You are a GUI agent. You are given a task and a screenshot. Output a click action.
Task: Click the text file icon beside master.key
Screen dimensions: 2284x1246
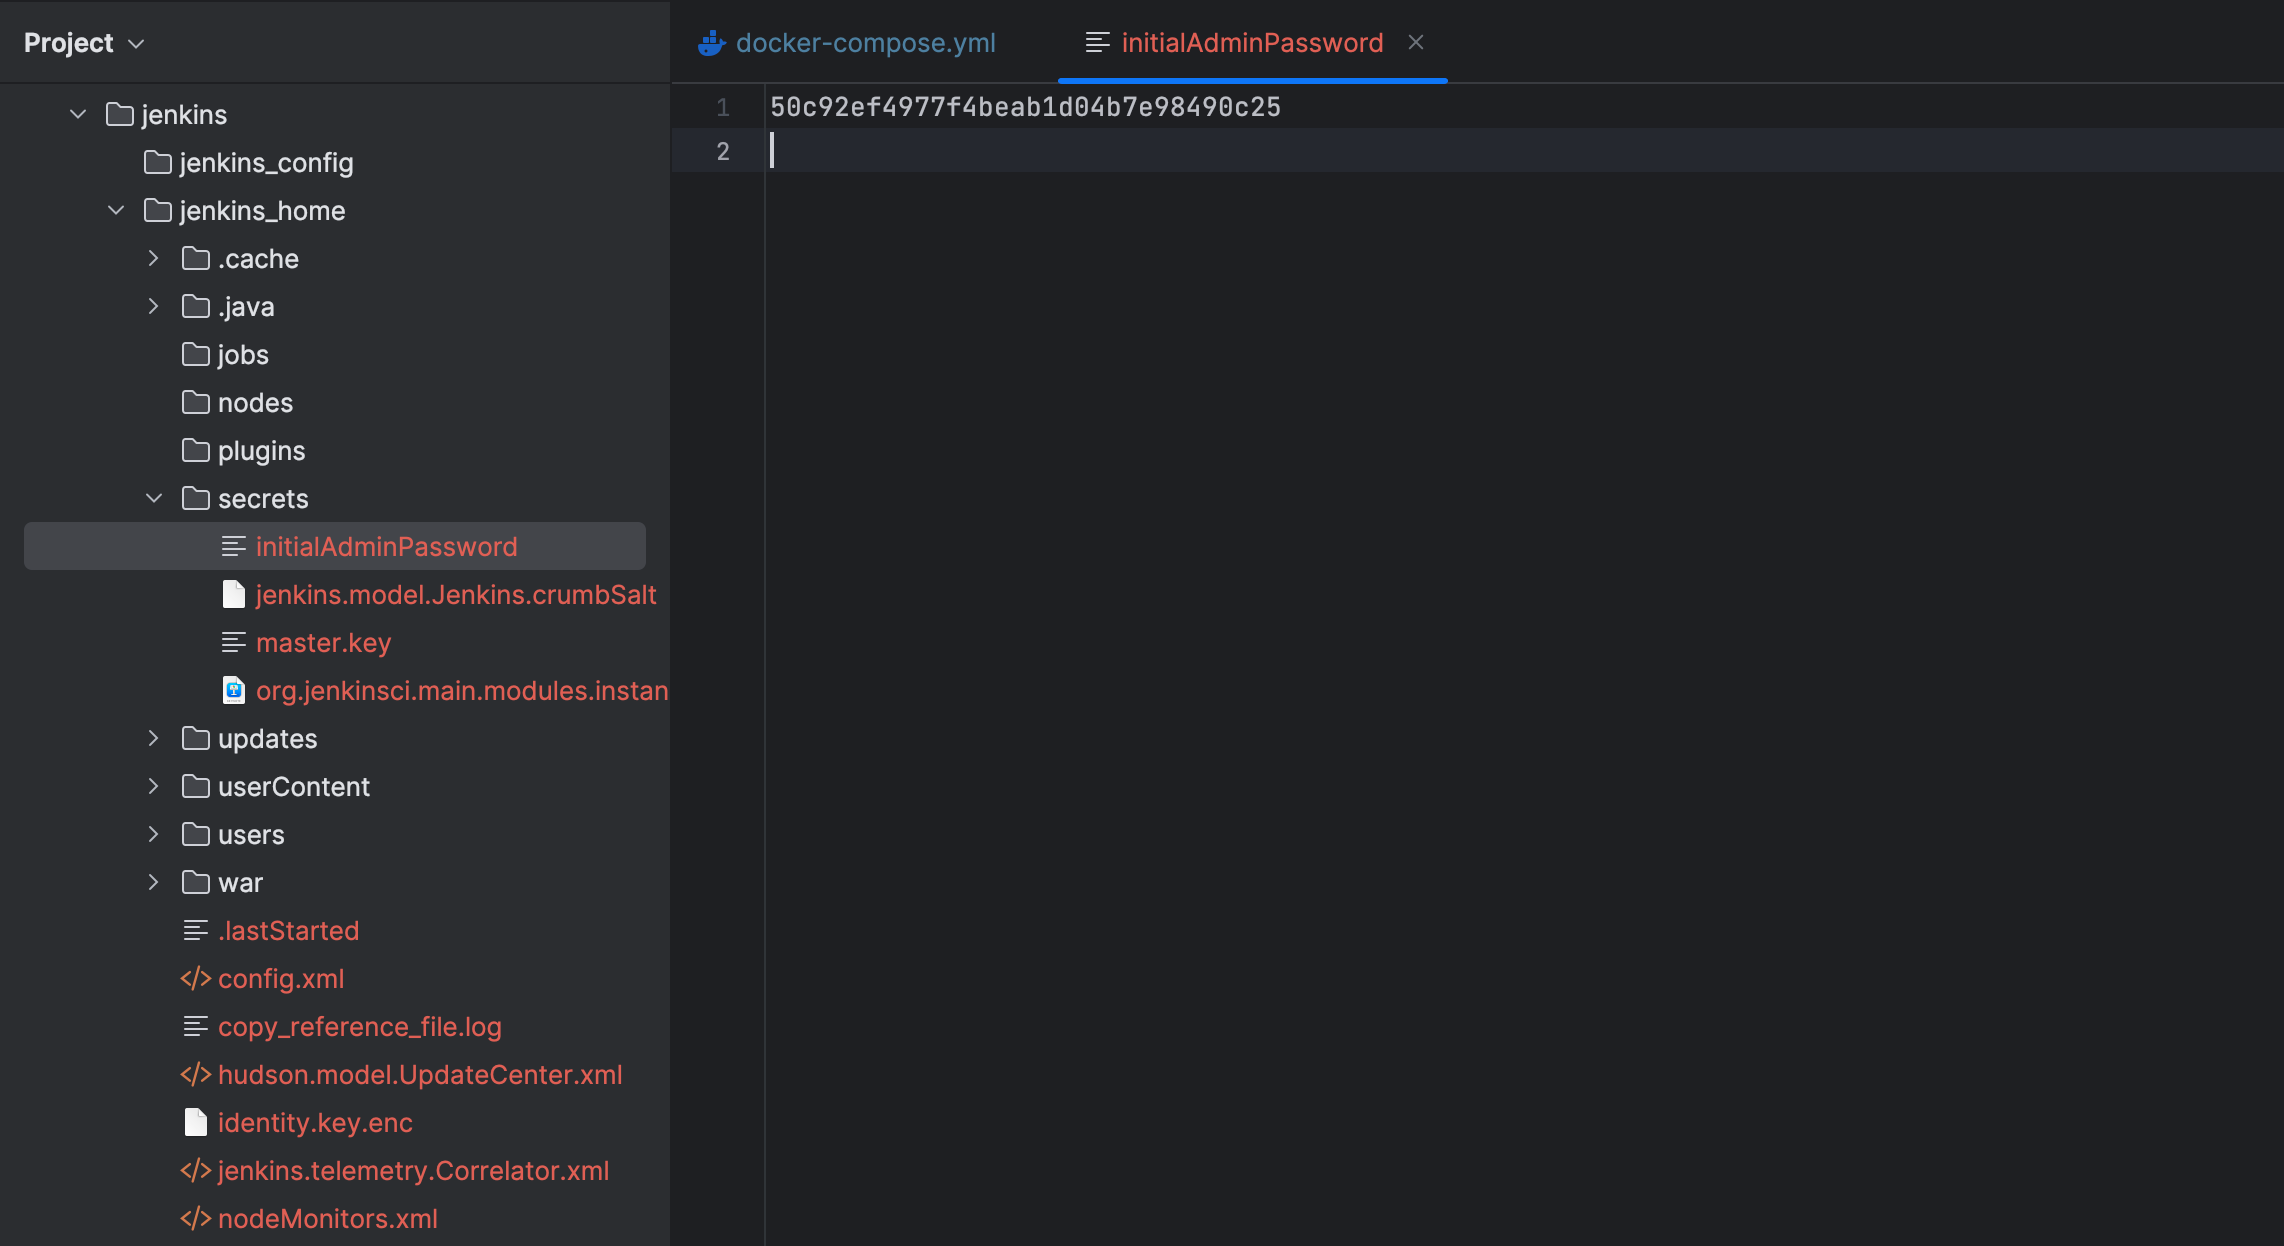pyautogui.click(x=233, y=643)
